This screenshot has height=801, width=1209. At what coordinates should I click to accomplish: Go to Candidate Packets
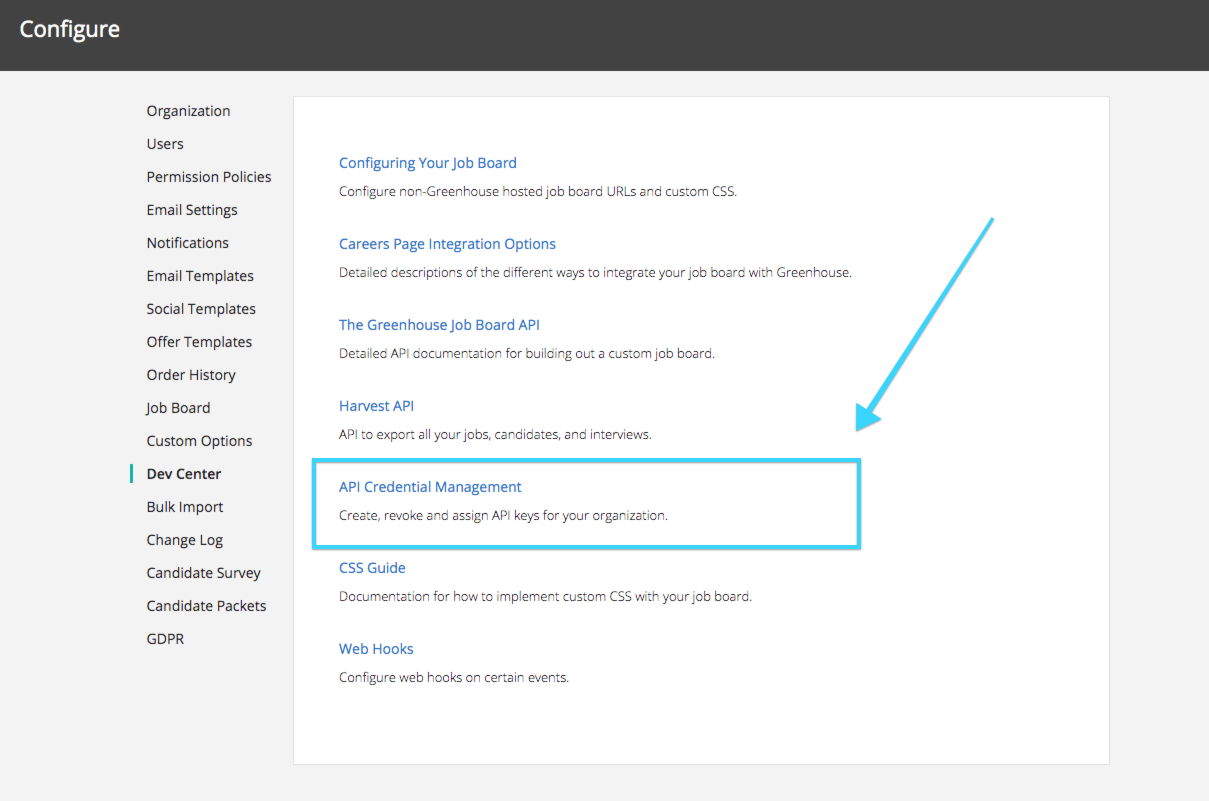pos(206,606)
